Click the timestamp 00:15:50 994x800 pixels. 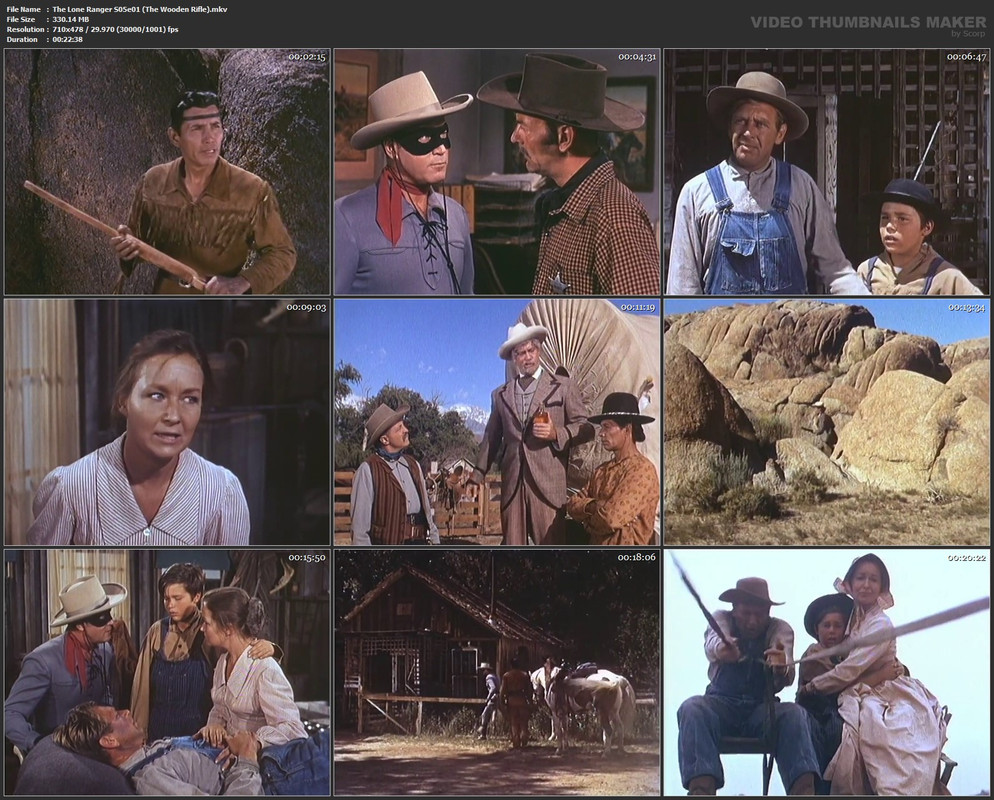pyautogui.click(x=307, y=558)
